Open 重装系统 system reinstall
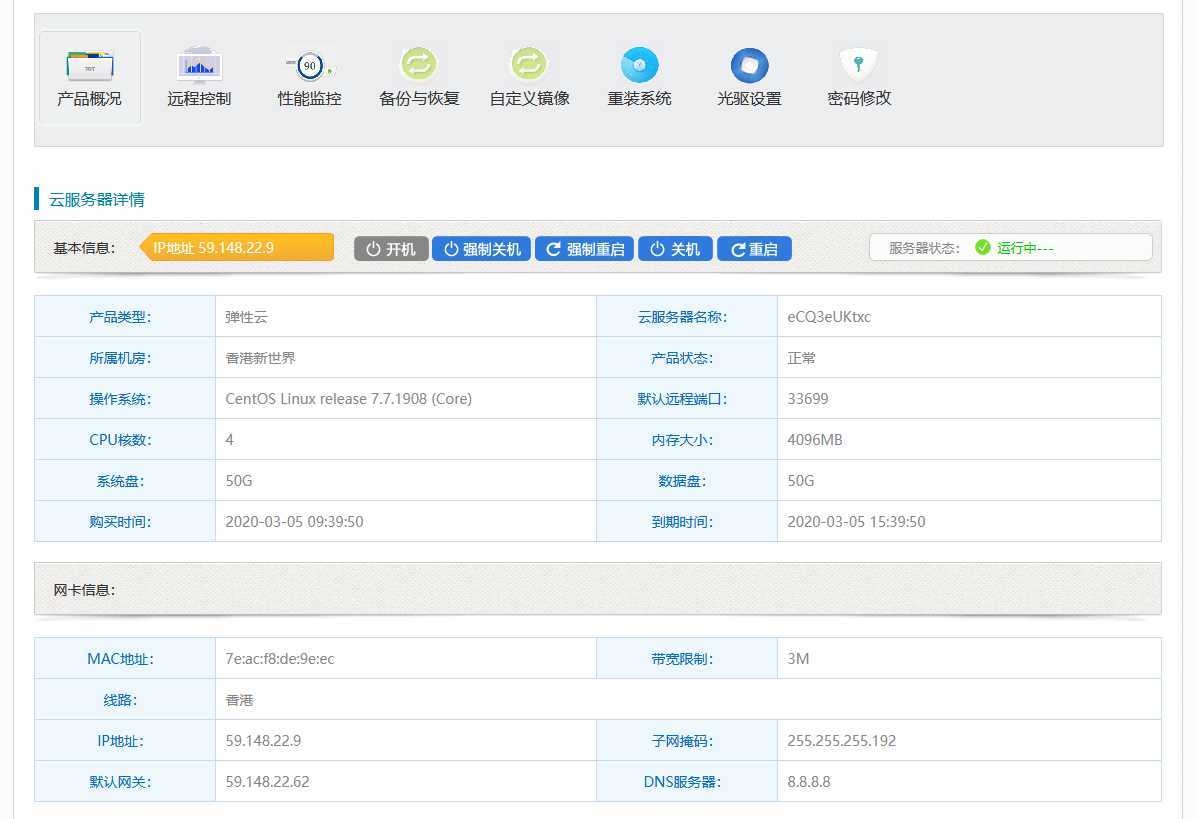1196x819 pixels. click(638, 78)
